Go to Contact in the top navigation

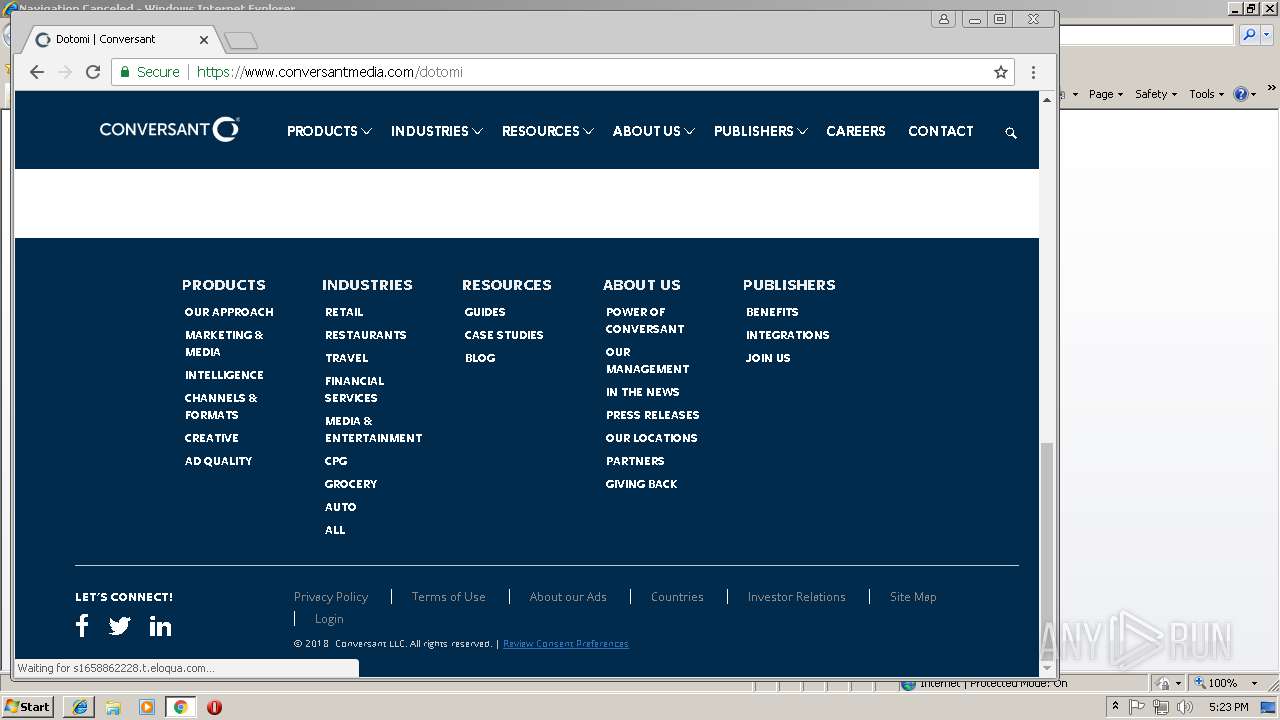941,131
